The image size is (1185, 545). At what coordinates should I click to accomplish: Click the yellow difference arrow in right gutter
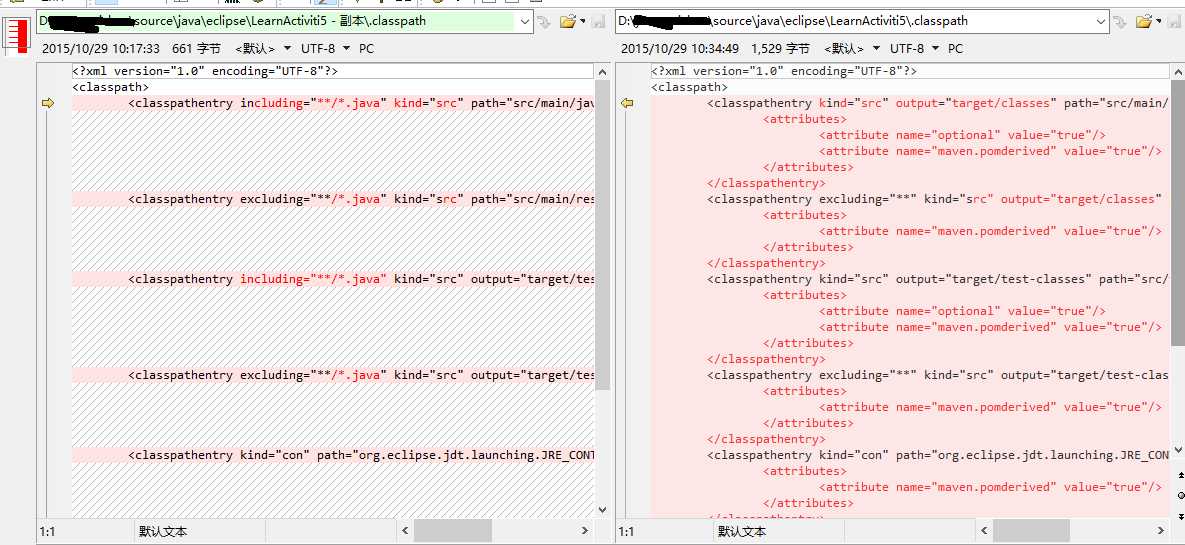tap(627, 103)
